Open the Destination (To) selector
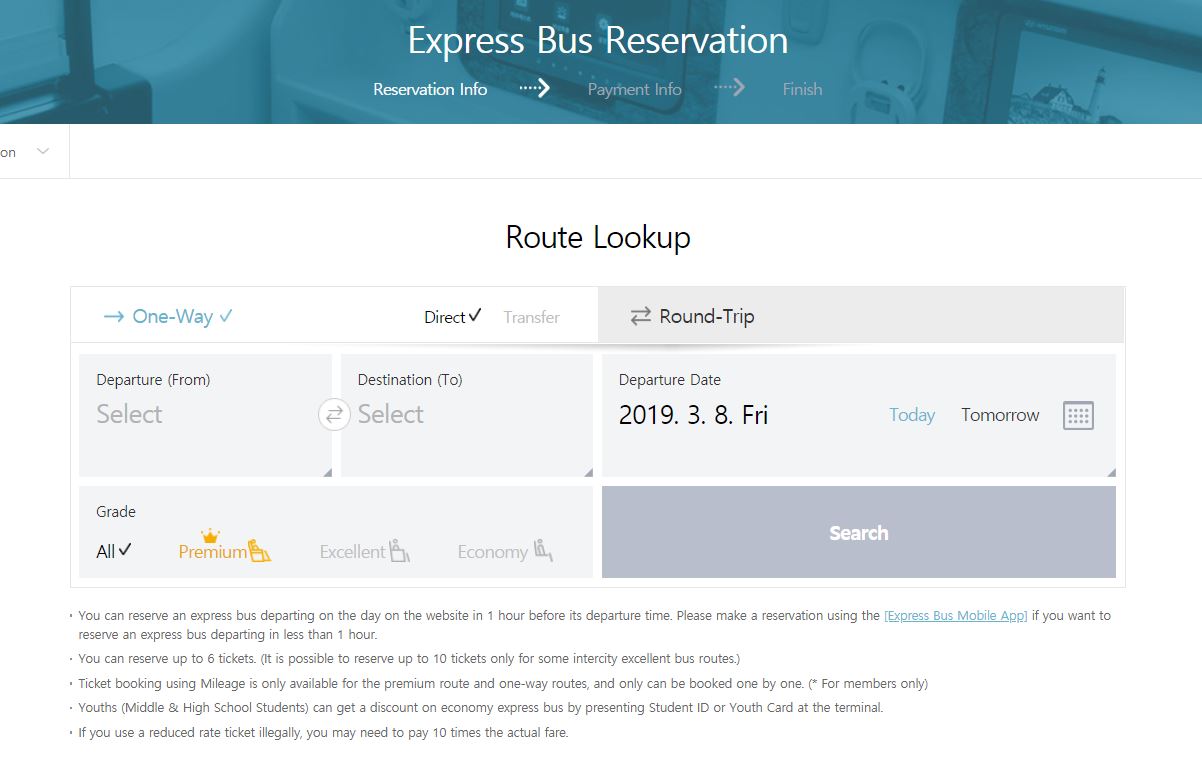Screen dimensions: 1202x761 [x=466, y=414]
